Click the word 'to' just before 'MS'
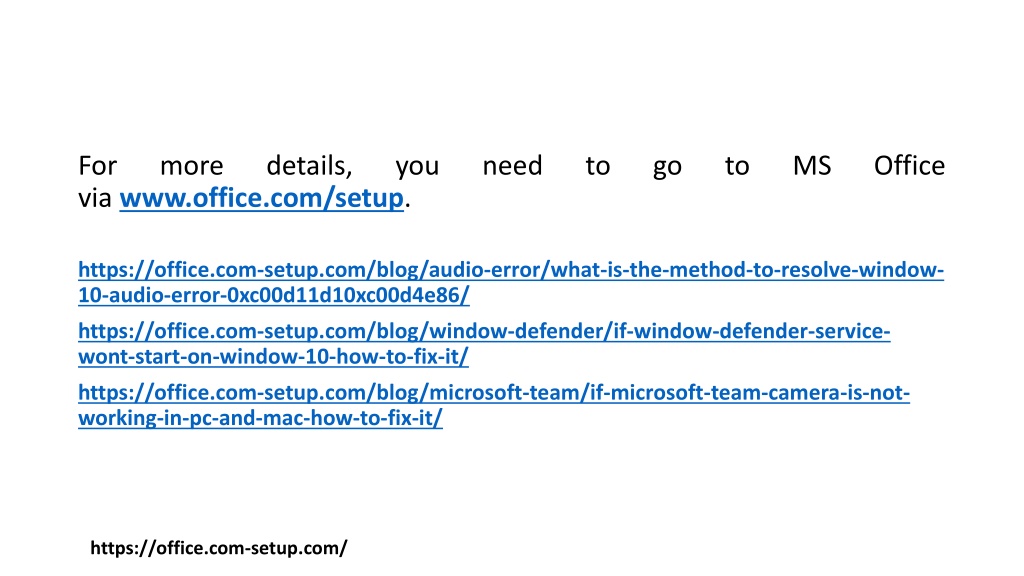This screenshot has width=1024, height=576. pos(737,167)
